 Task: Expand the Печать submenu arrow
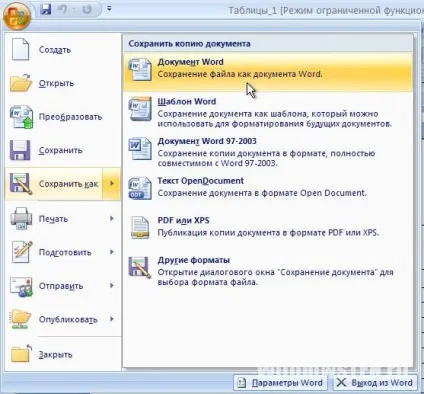tap(112, 219)
